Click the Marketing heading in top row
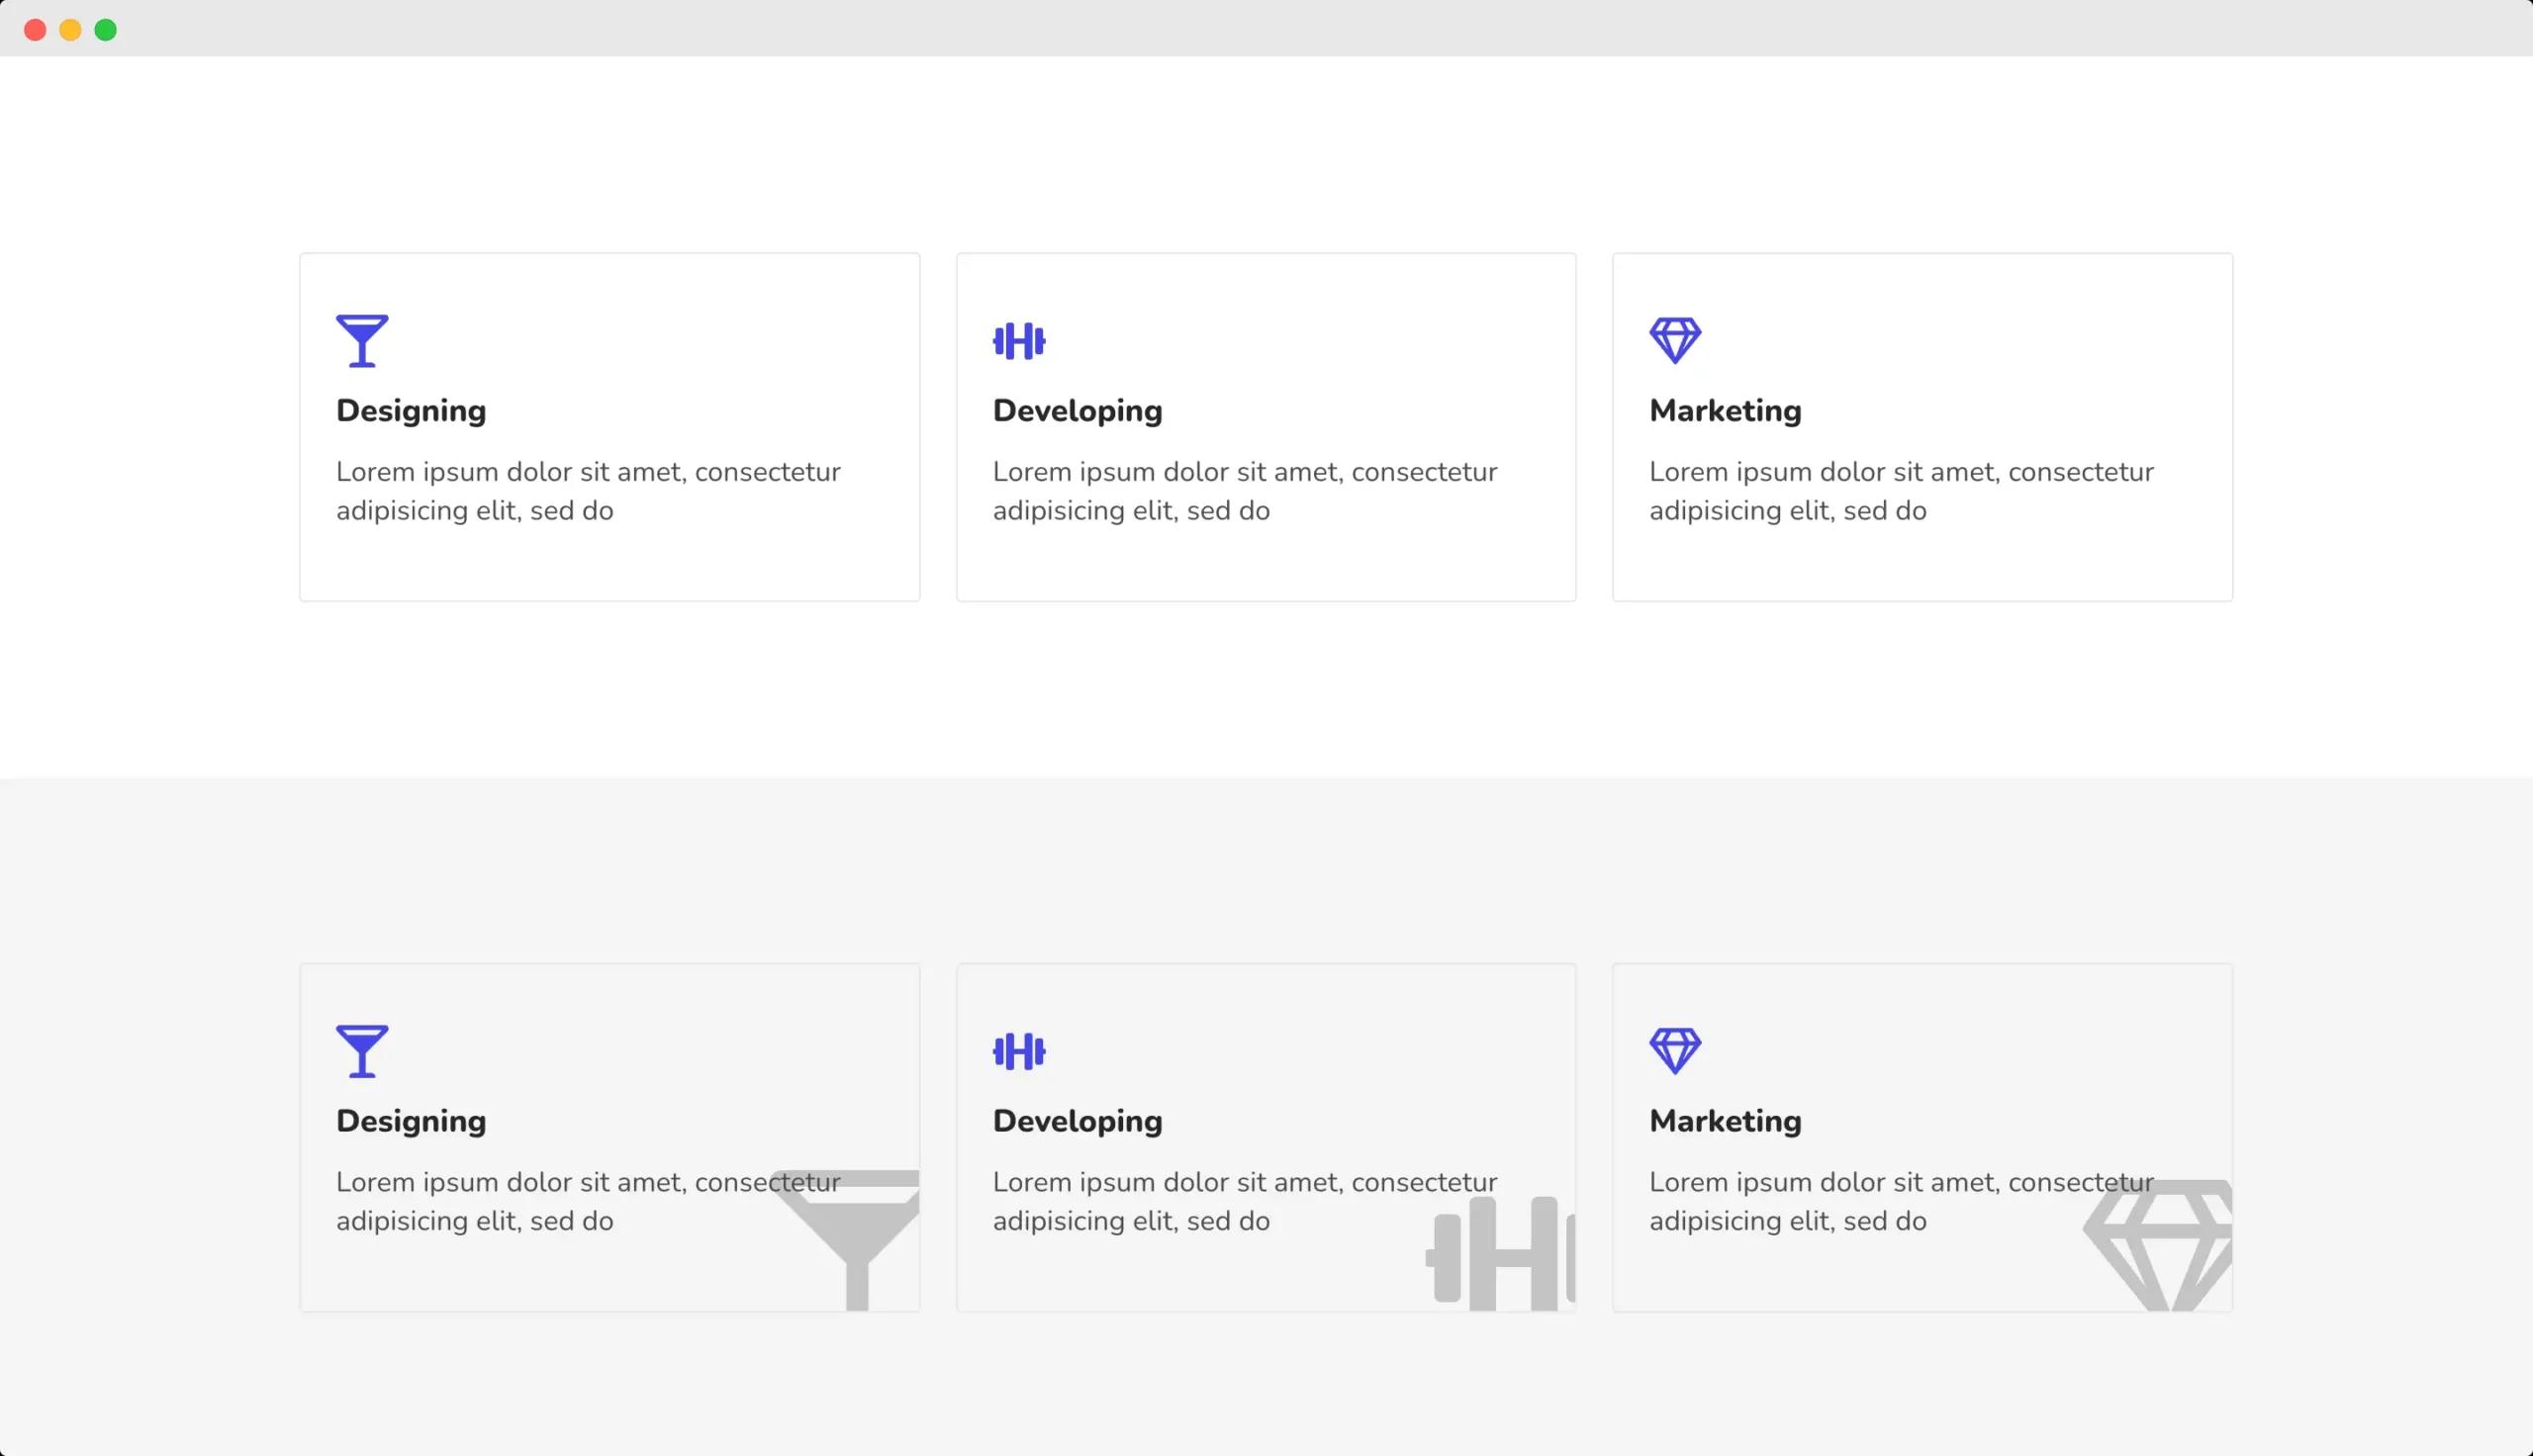Screen dimensions: 2533x1456 (x=1724, y=410)
